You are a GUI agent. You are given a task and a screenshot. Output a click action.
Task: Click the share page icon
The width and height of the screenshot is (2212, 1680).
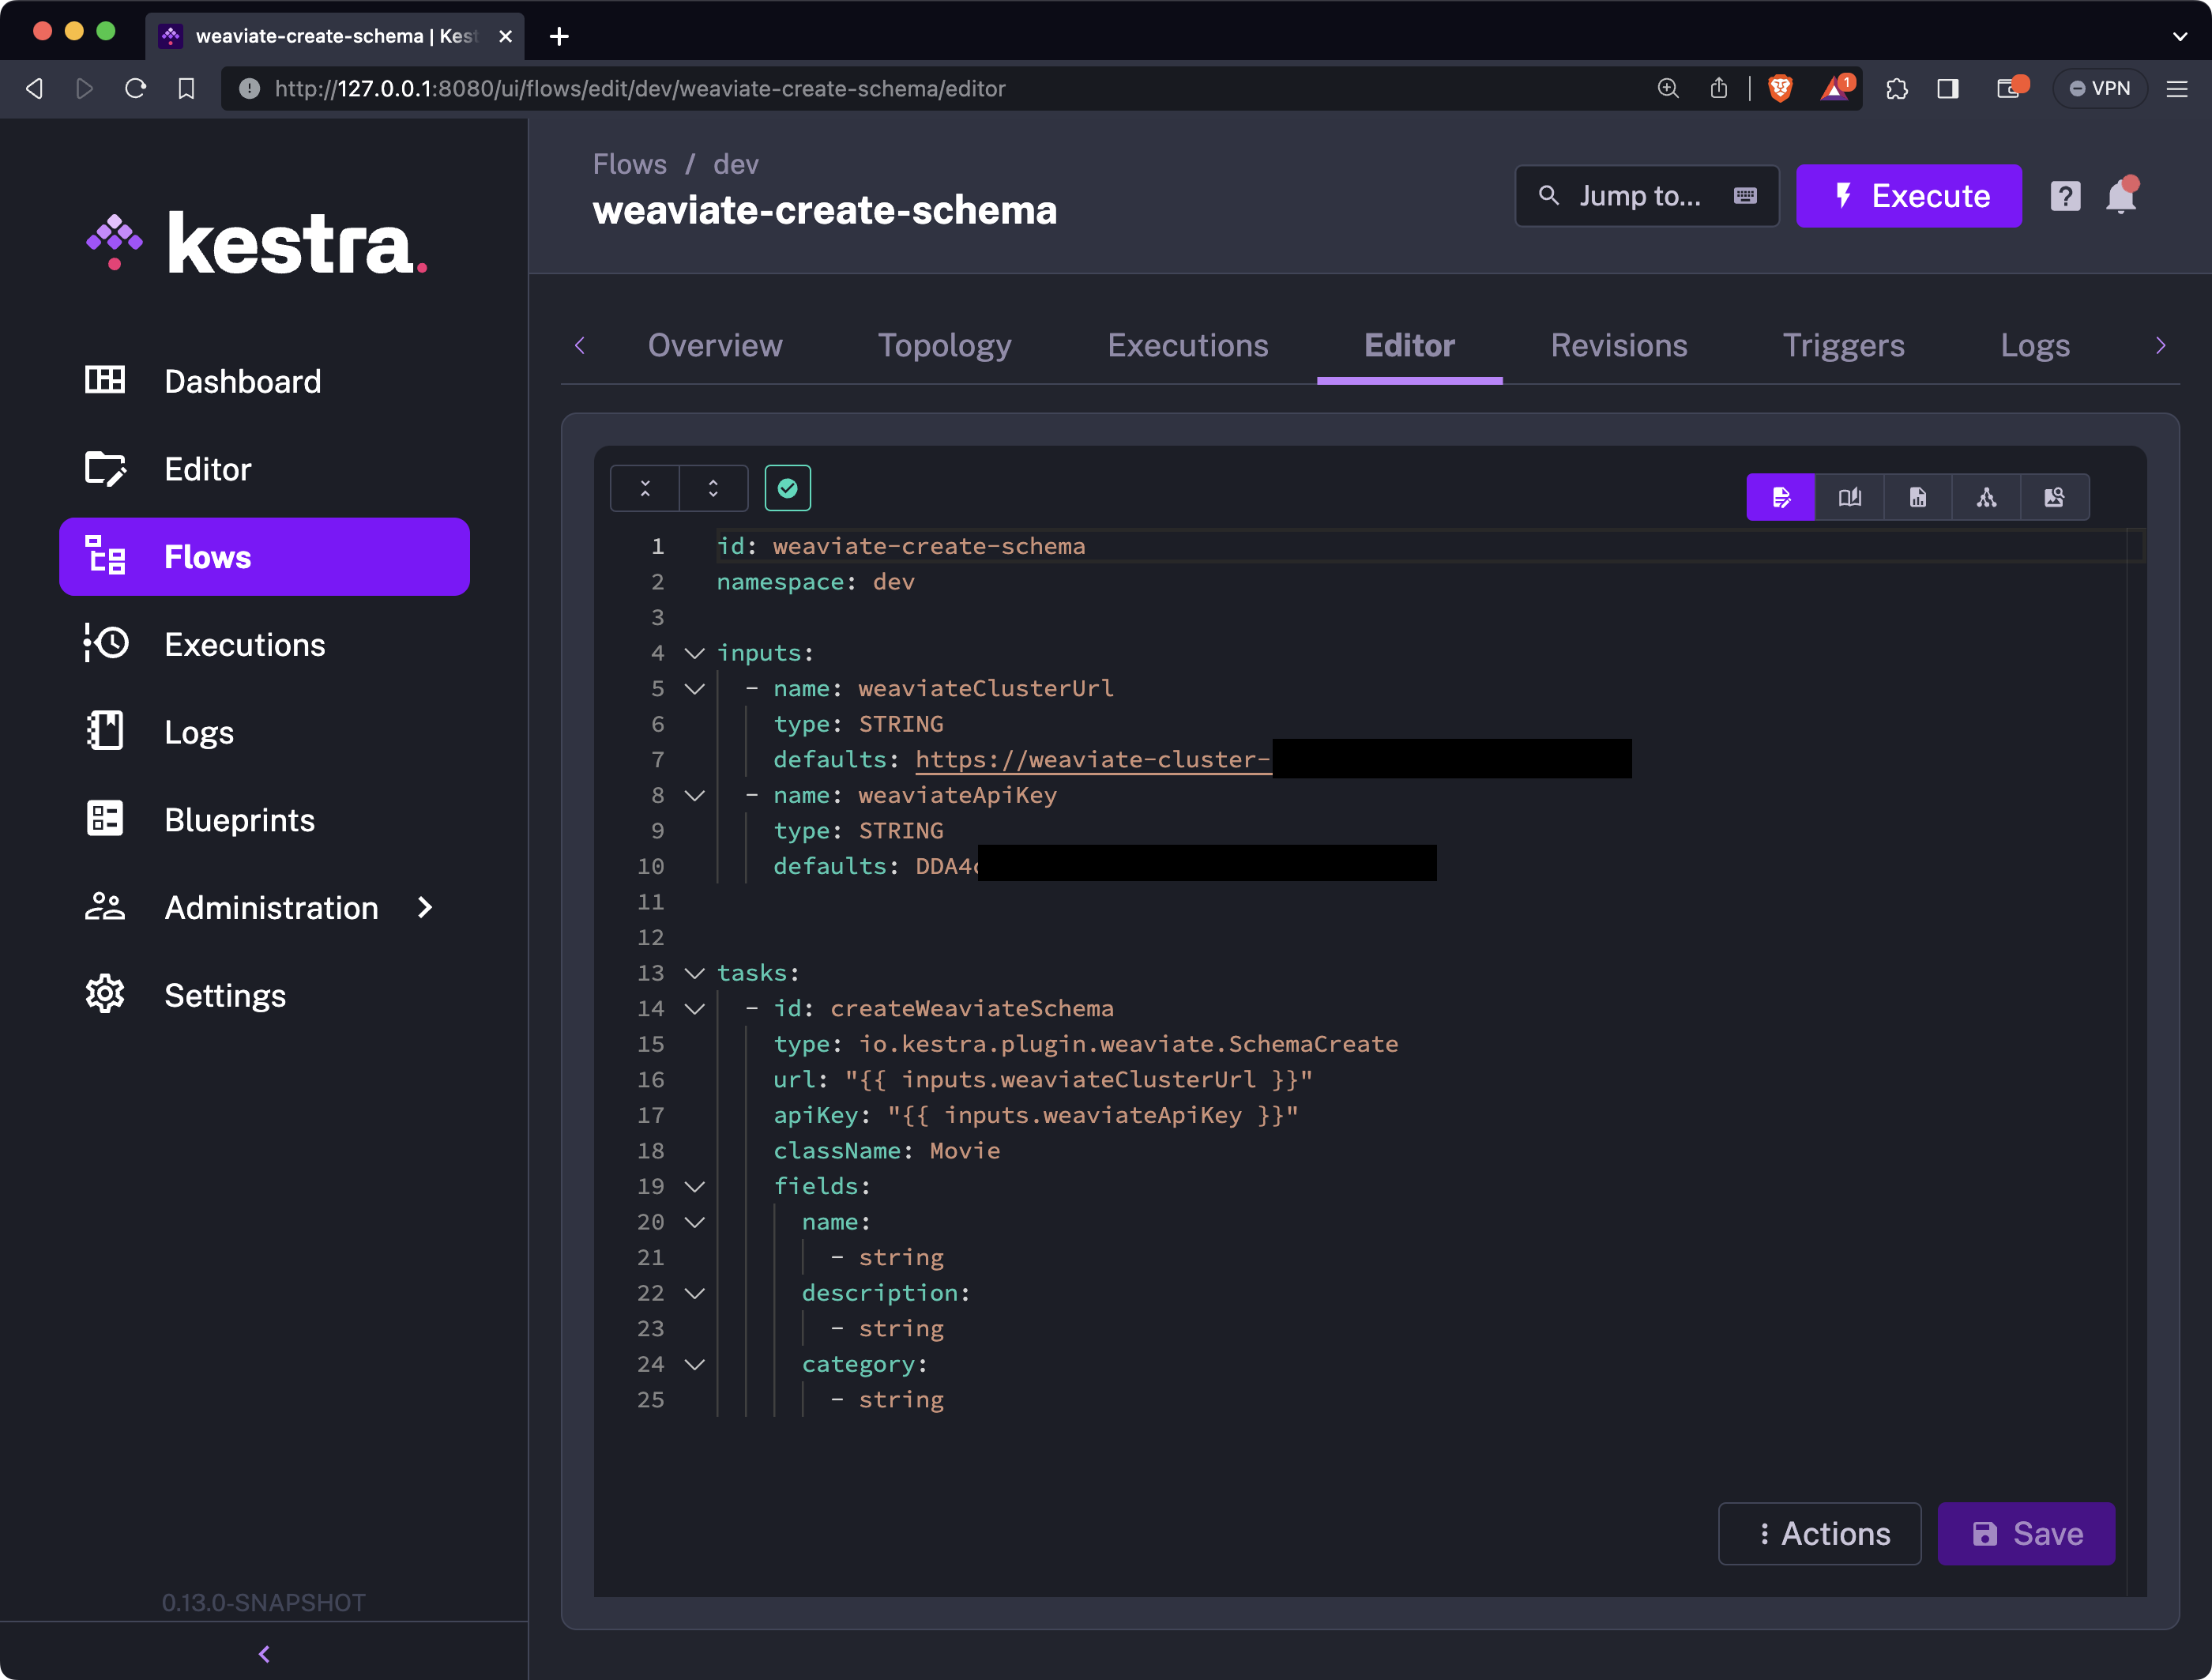(1719, 88)
